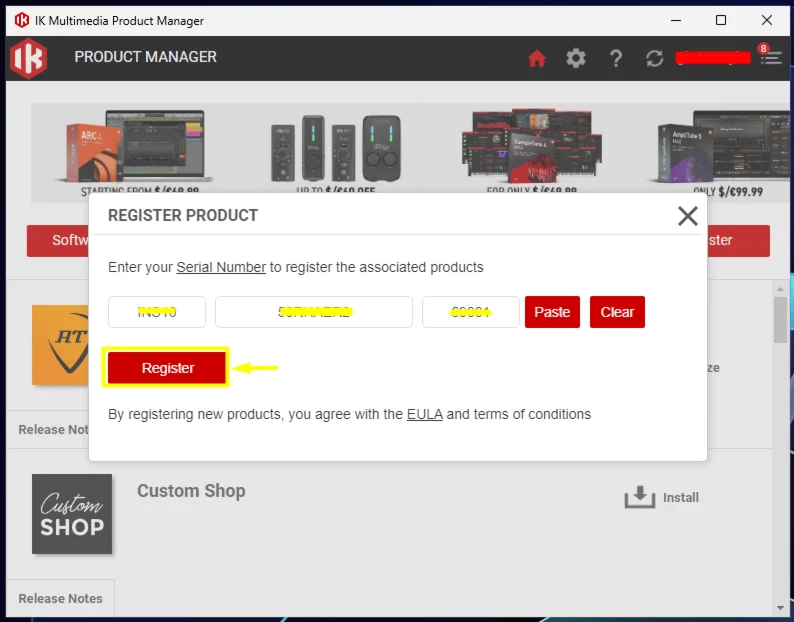Open the EULA link
794x622 pixels.
424,414
